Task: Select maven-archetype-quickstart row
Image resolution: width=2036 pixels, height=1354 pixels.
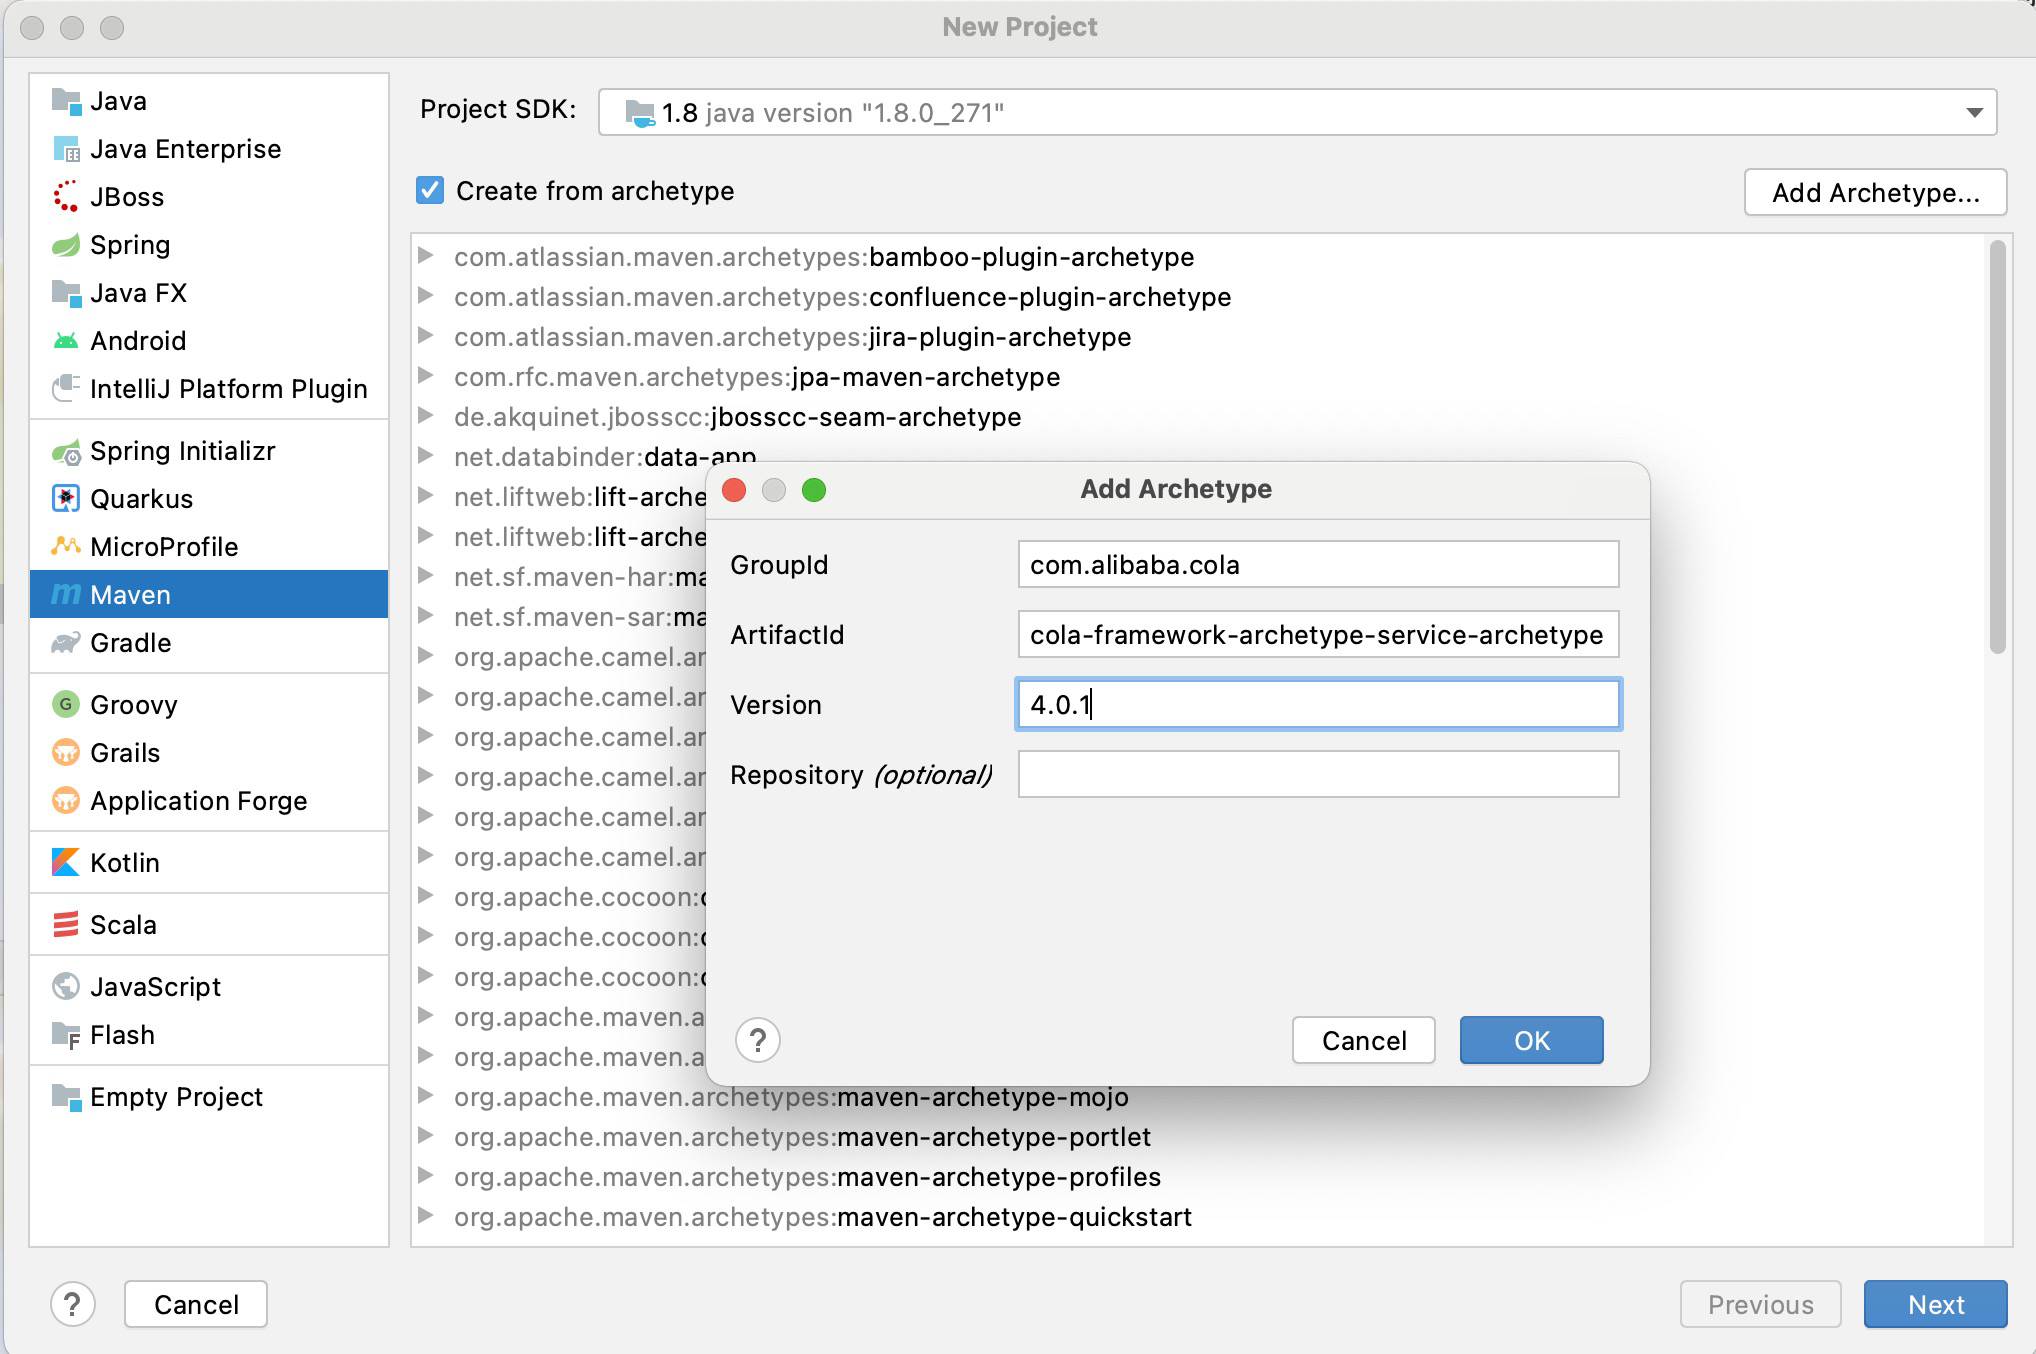Action: pyautogui.click(x=1198, y=1217)
